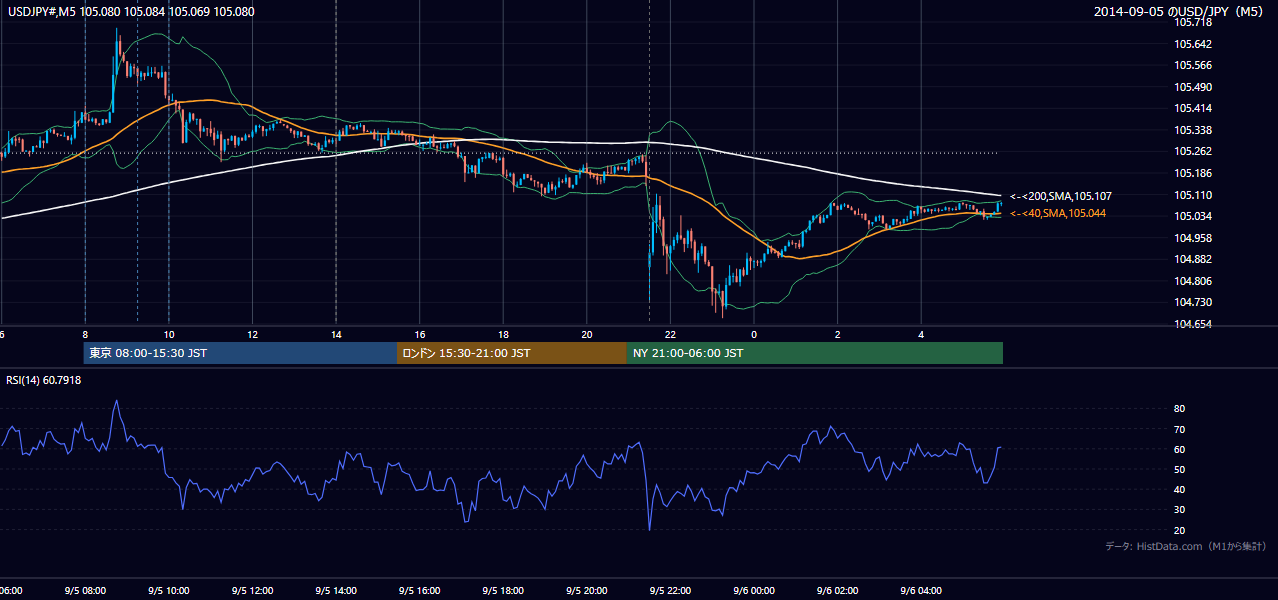The height and width of the screenshot is (600, 1278).
Task: Click the RSI 30 level label
Action: [x=1180, y=509]
